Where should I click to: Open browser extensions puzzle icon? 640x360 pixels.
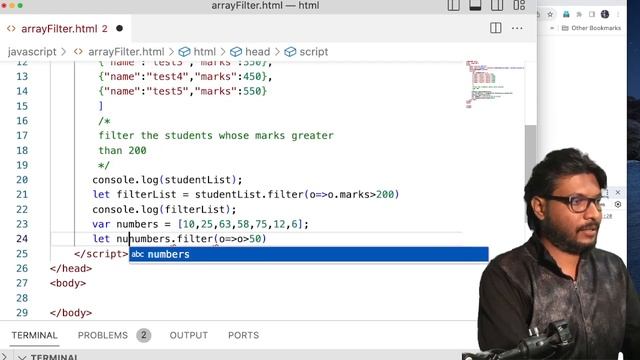pos(579,14)
